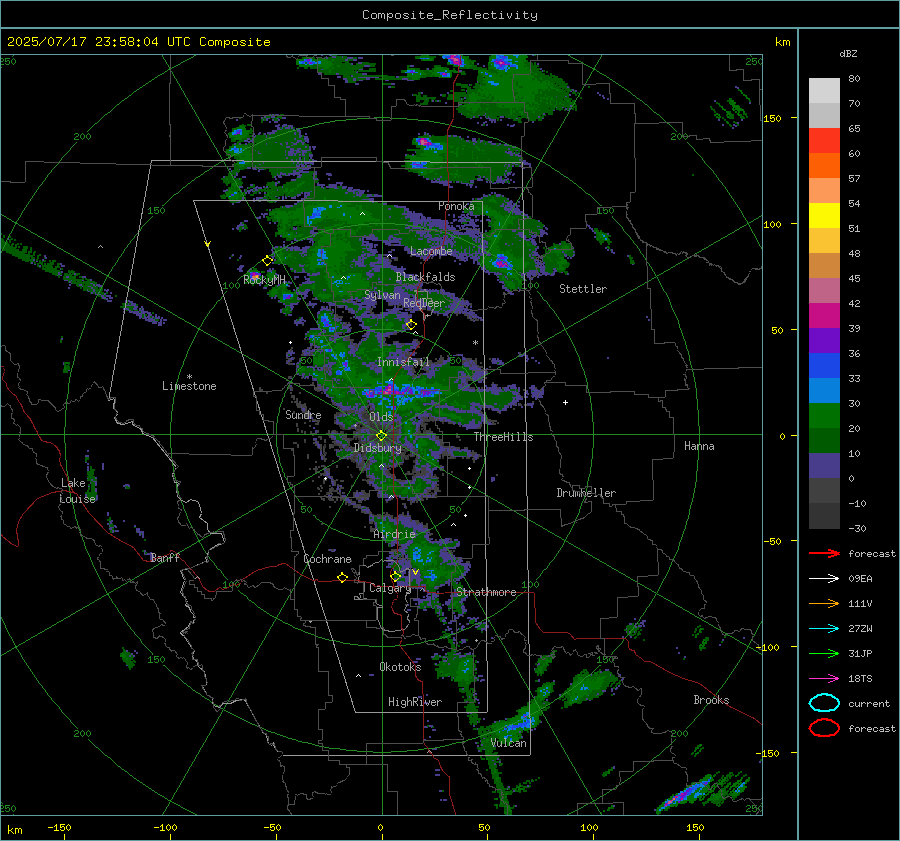Select the orange 60 dBZ color swatch
This screenshot has height=841, width=900.
pyautogui.click(x=824, y=165)
